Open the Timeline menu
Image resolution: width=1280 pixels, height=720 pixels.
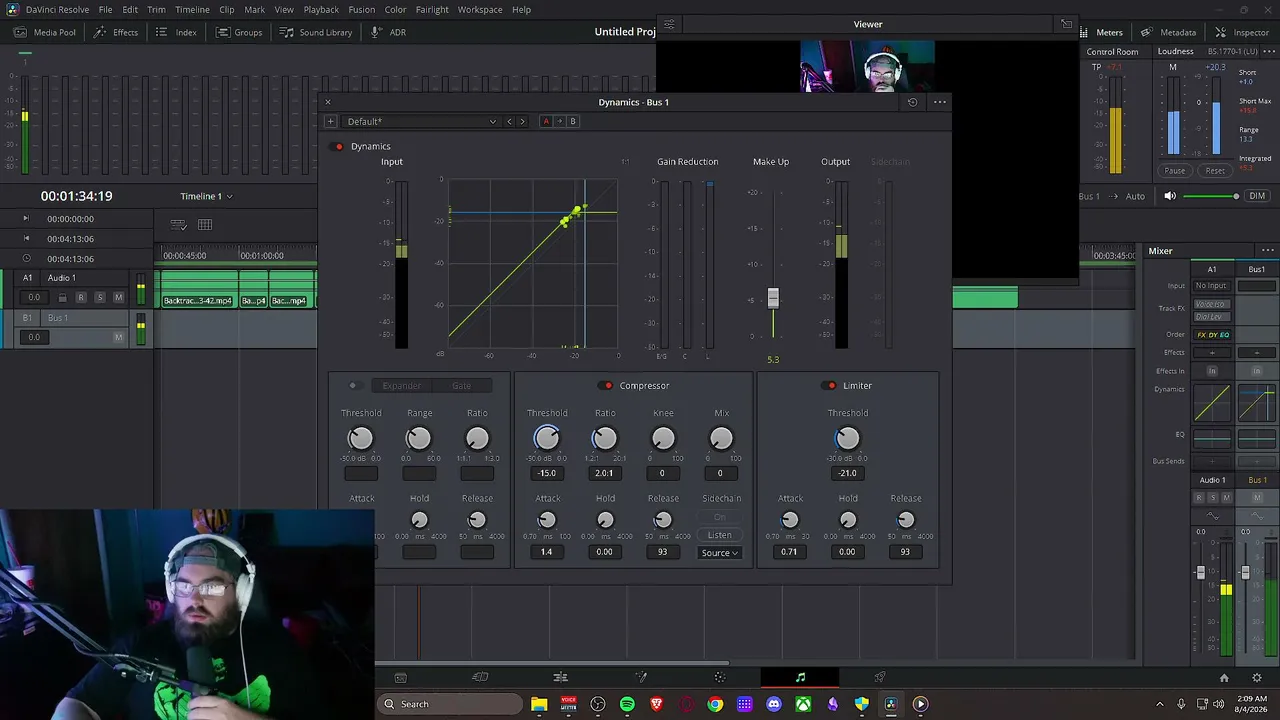click(192, 9)
